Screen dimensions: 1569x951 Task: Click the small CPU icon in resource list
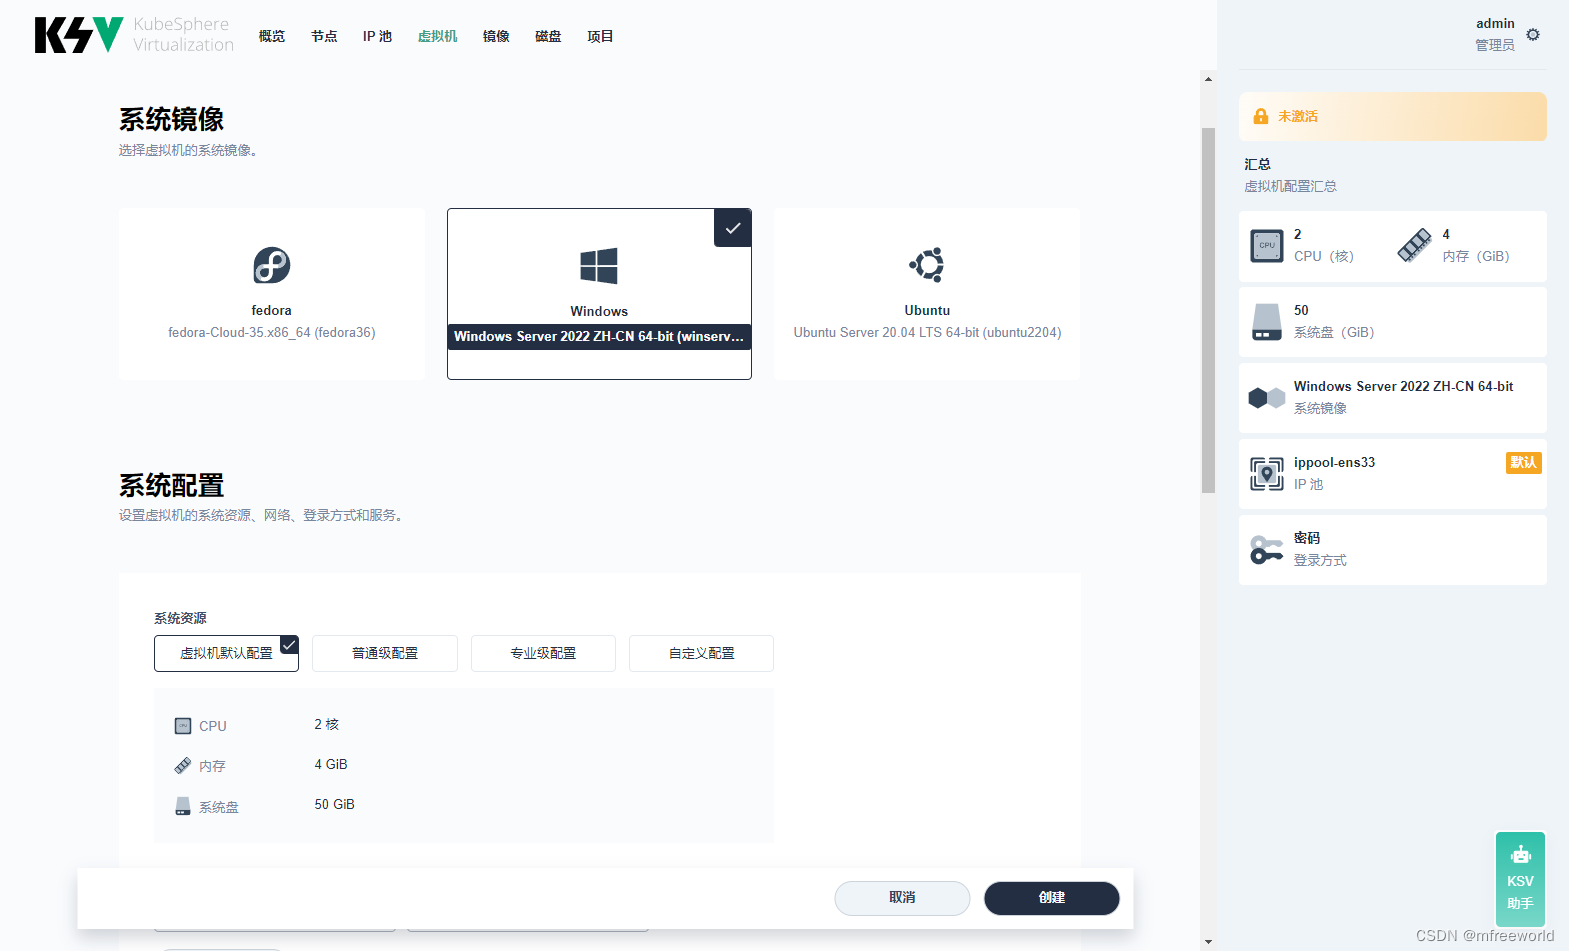coord(183,726)
